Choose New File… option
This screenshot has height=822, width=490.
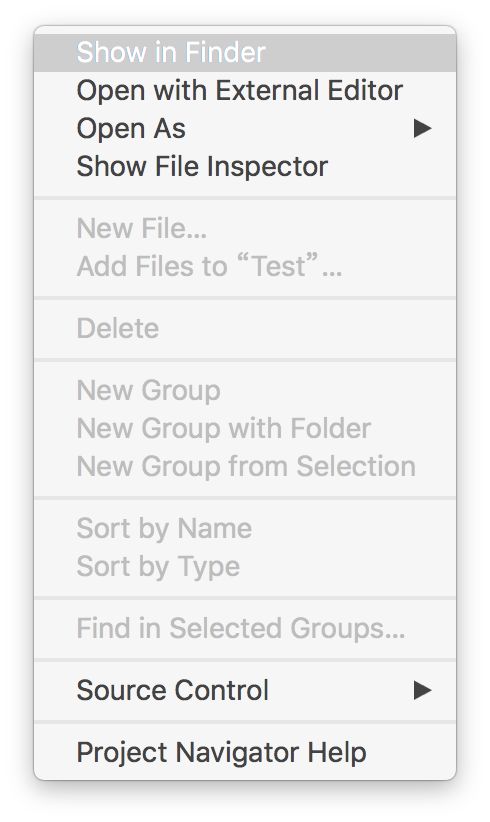coord(245,229)
